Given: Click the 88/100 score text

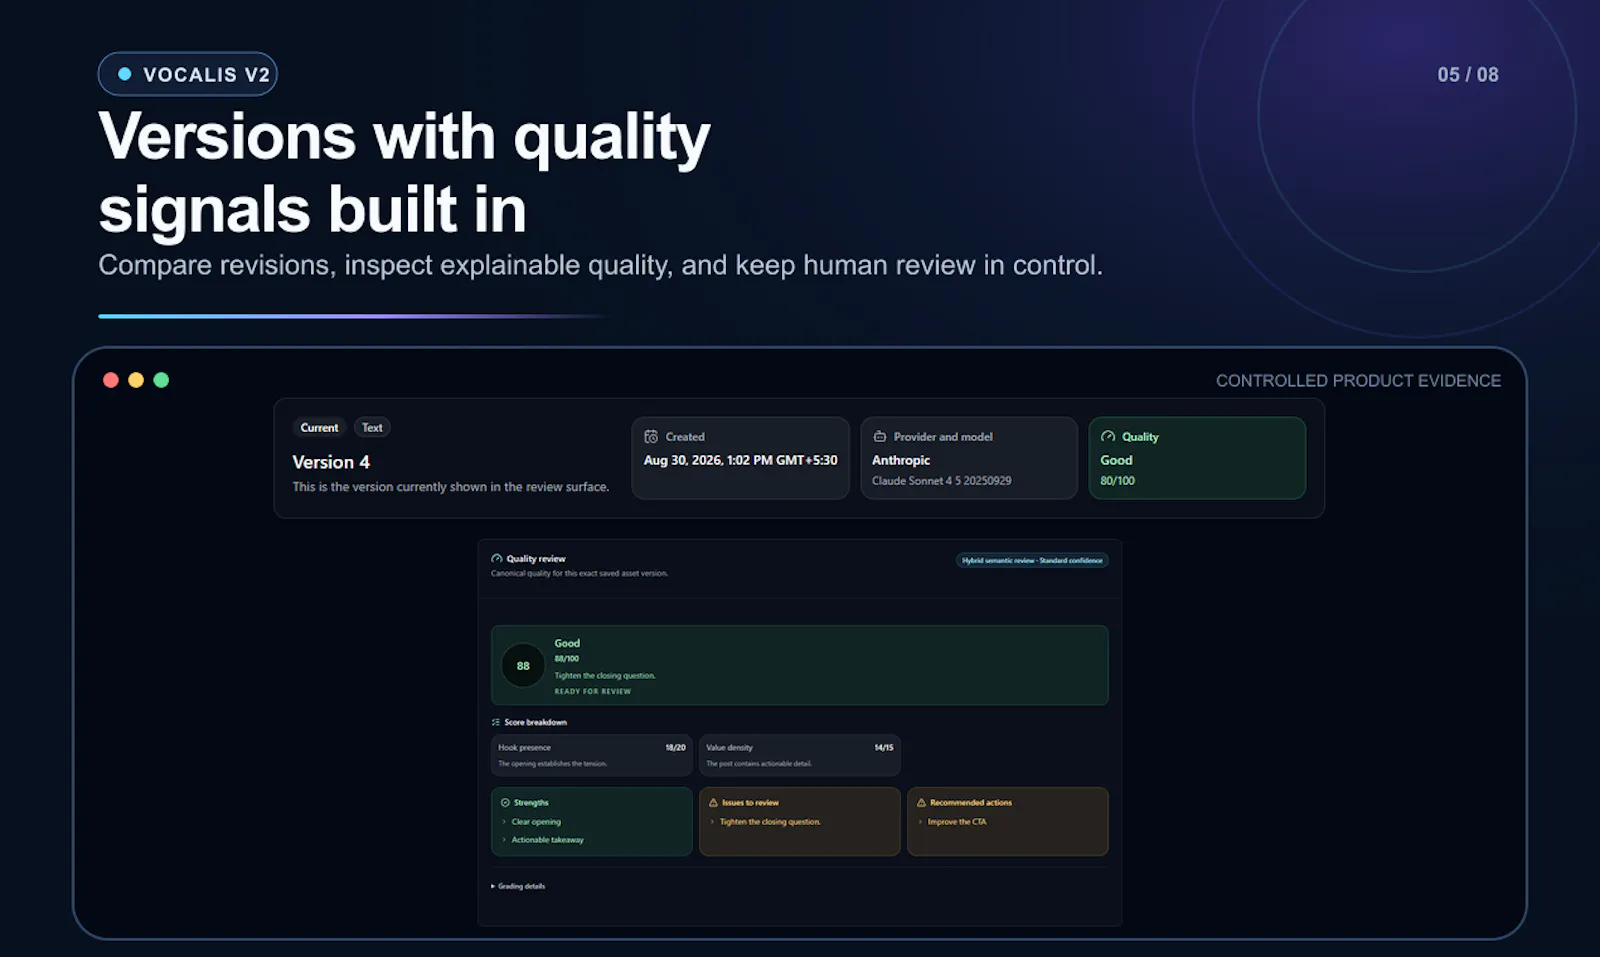Looking at the screenshot, I should 567,659.
